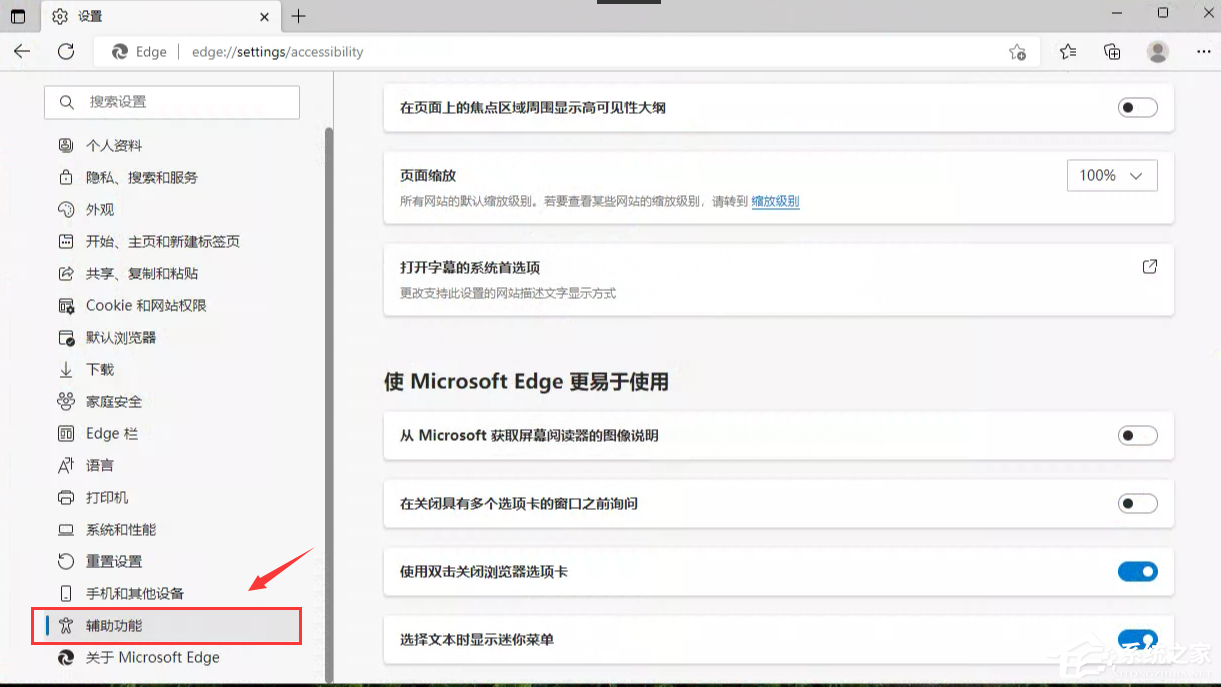Enable ask before closing multiple tabs window
The width and height of the screenshot is (1221, 687).
click(x=1137, y=504)
